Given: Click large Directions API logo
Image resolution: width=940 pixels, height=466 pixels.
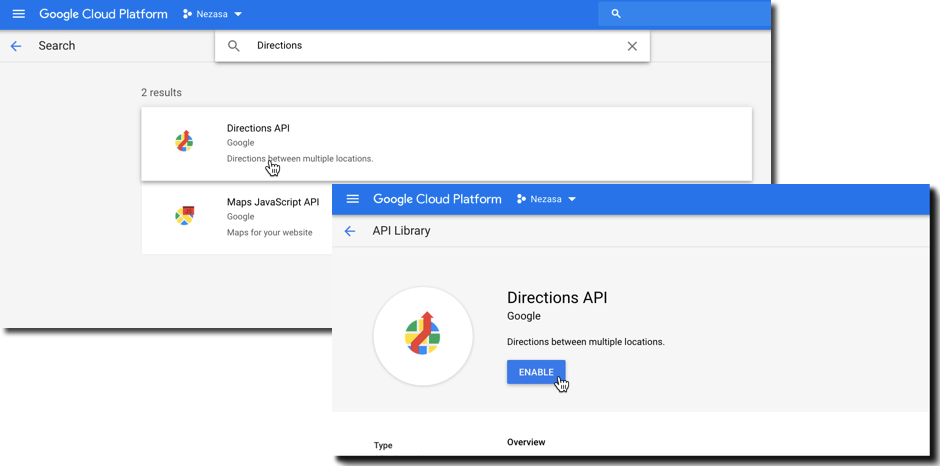Looking at the screenshot, I should coord(423,335).
